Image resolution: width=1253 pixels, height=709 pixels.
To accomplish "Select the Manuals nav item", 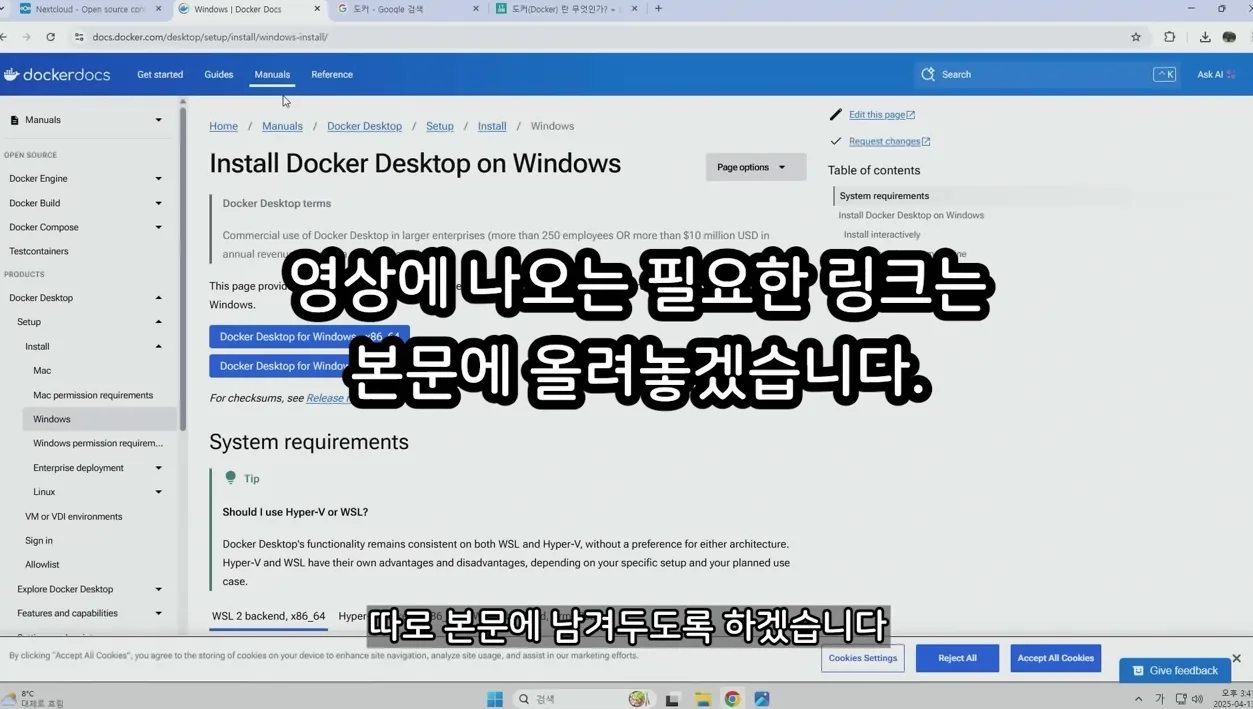I will coord(272,74).
